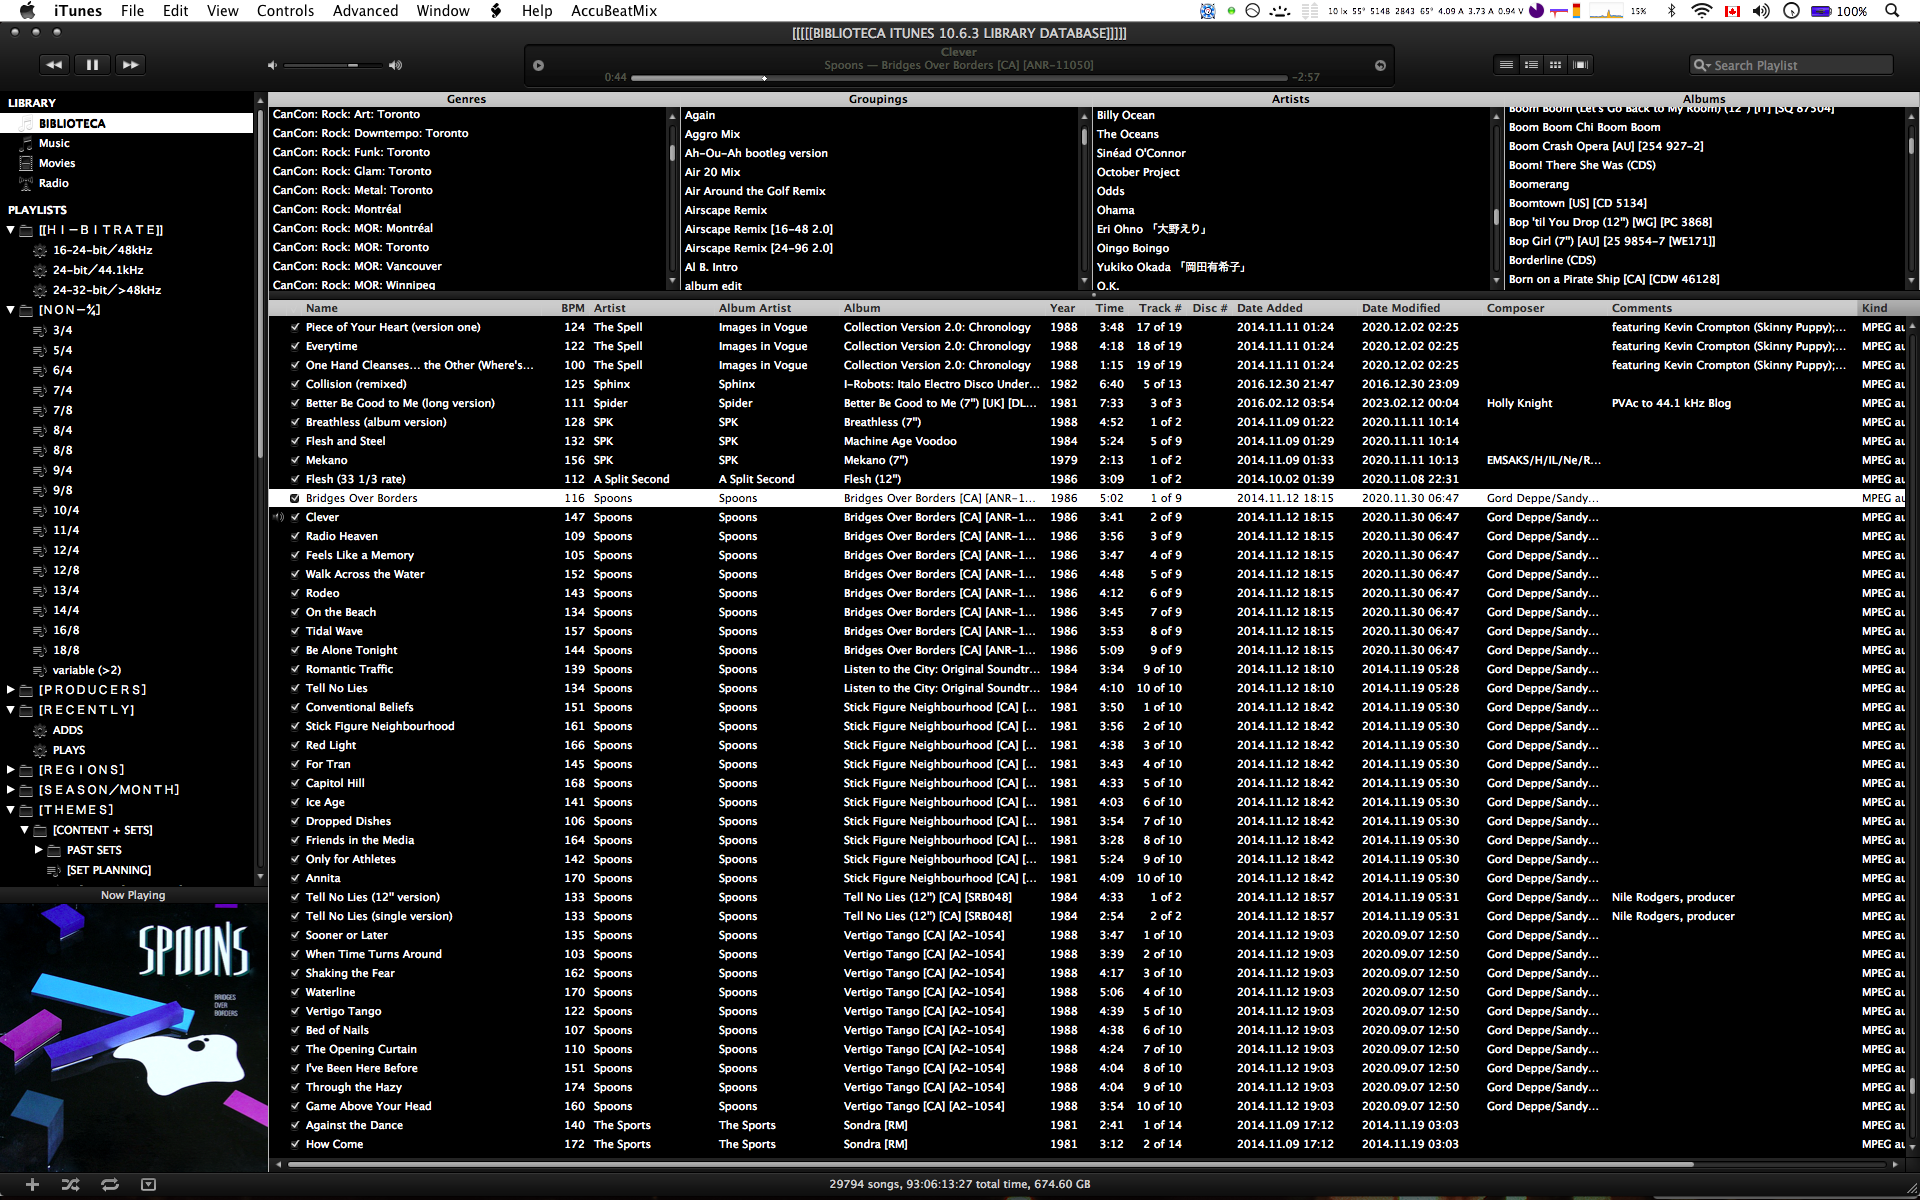1920x1200 pixels.
Task: Click the low volume speaker icon
Action: tap(272, 65)
